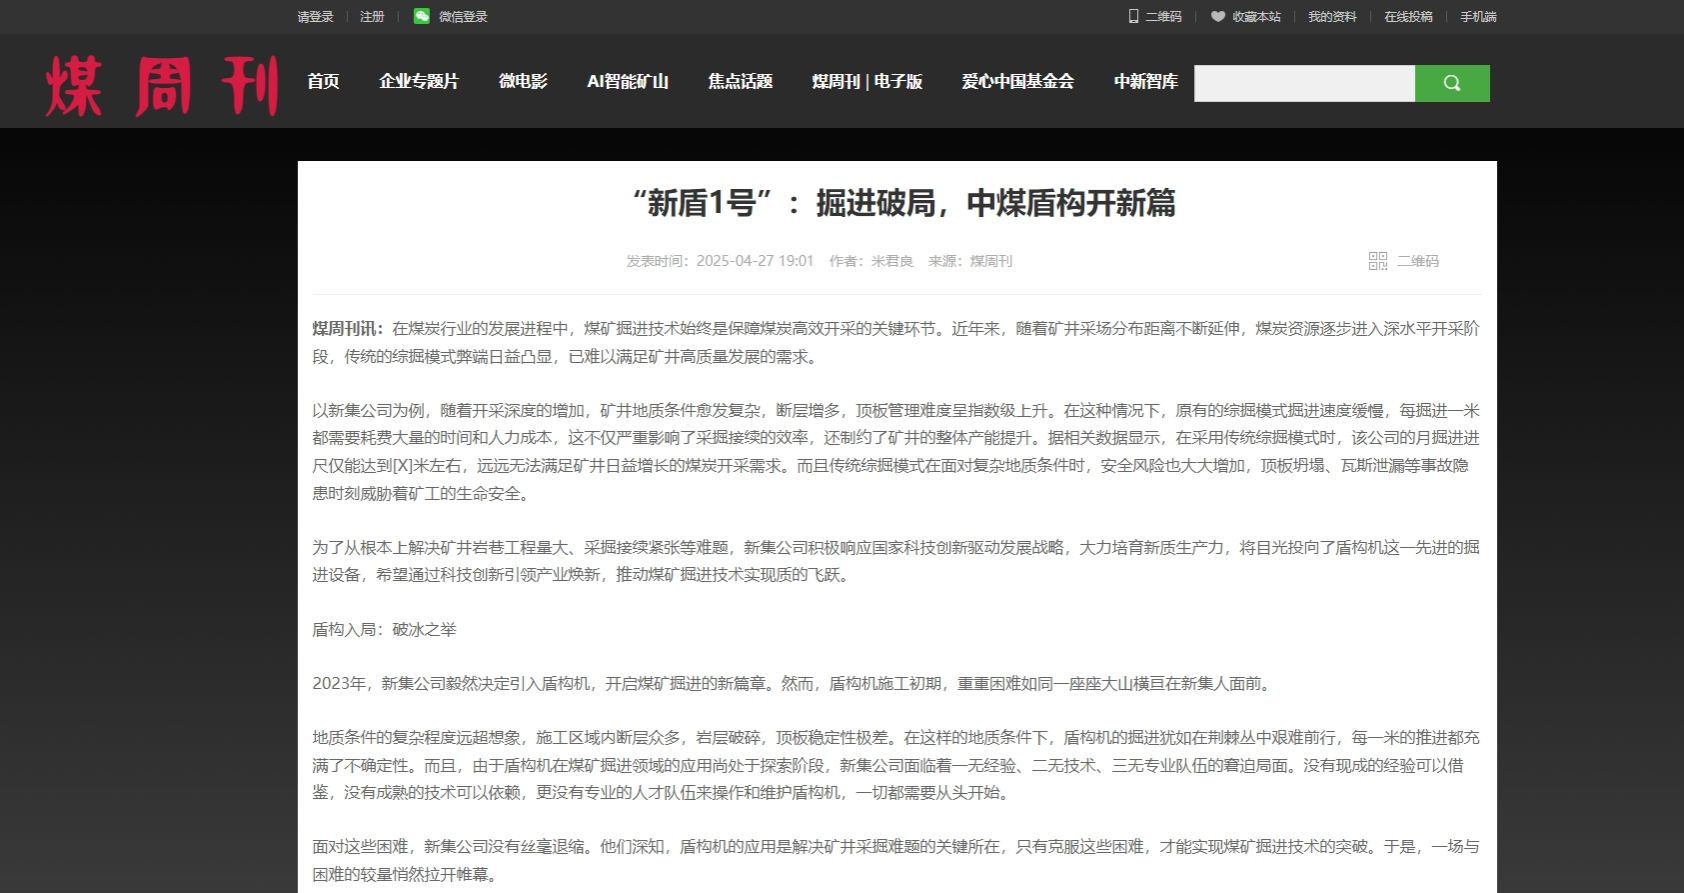1684x893 pixels.
Task: Open the 焦点话题 menu item
Action: [740, 81]
